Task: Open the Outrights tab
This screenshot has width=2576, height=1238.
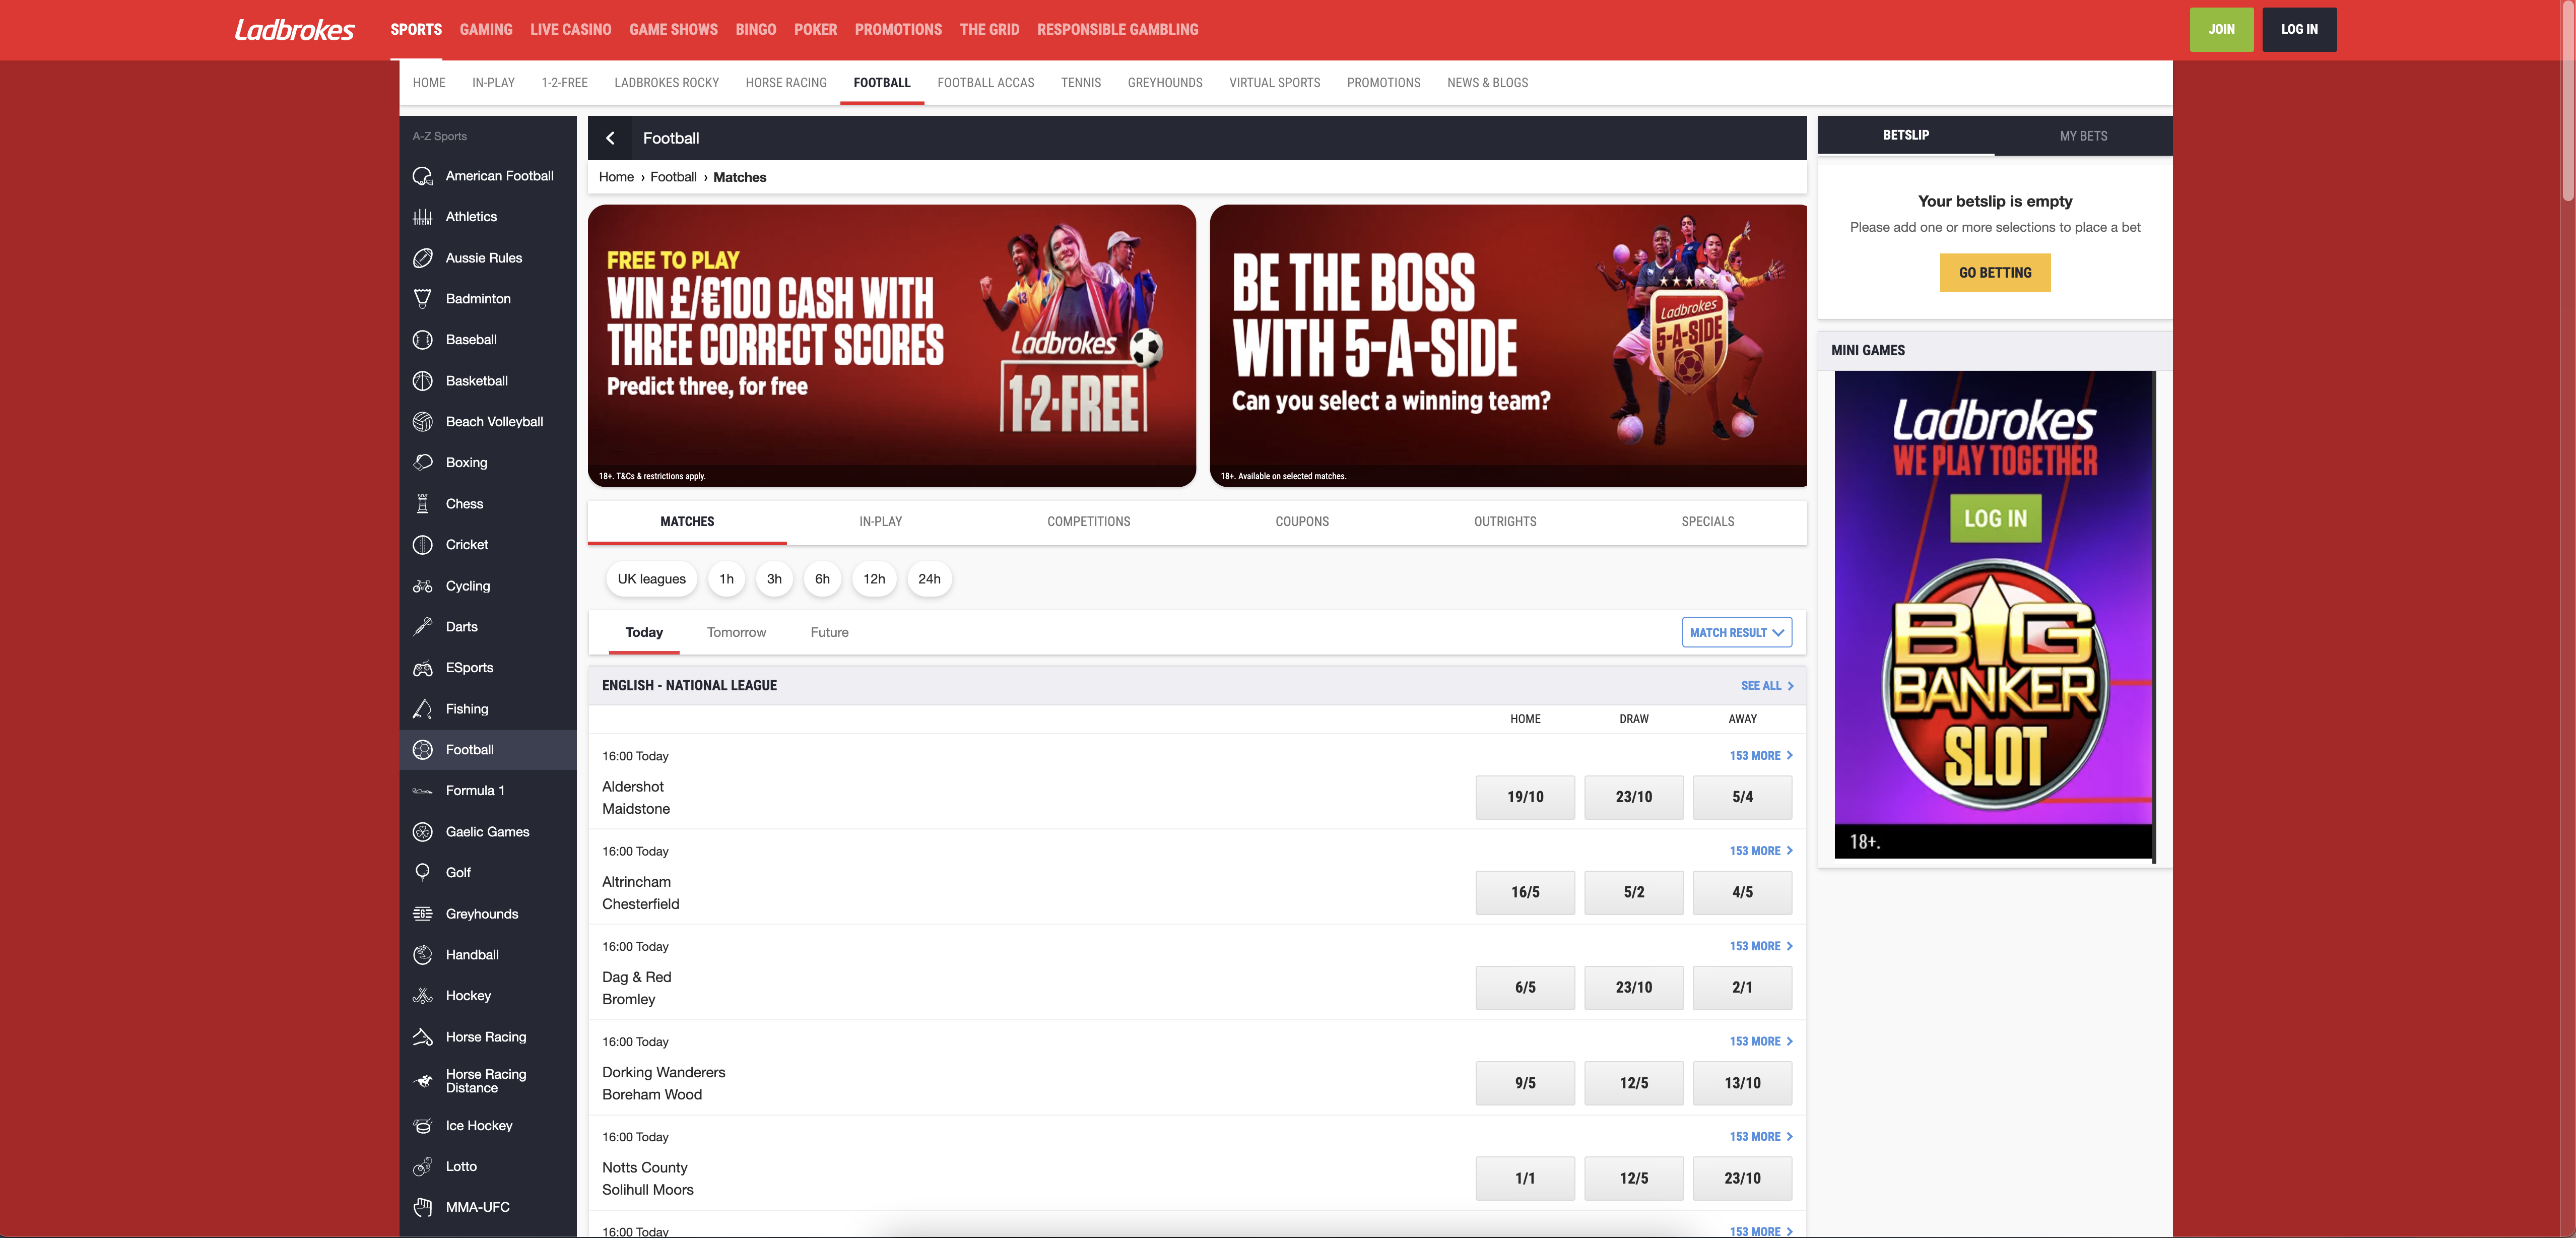Action: pos(1505,522)
